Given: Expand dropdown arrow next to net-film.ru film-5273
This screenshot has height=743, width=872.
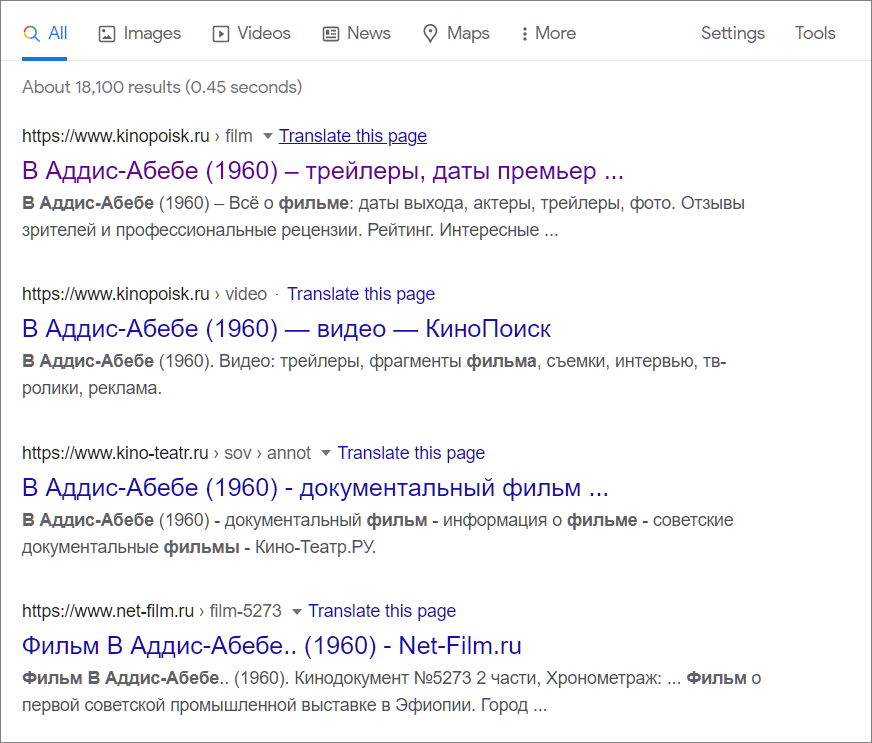Looking at the screenshot, I should (x=297, y=612).
